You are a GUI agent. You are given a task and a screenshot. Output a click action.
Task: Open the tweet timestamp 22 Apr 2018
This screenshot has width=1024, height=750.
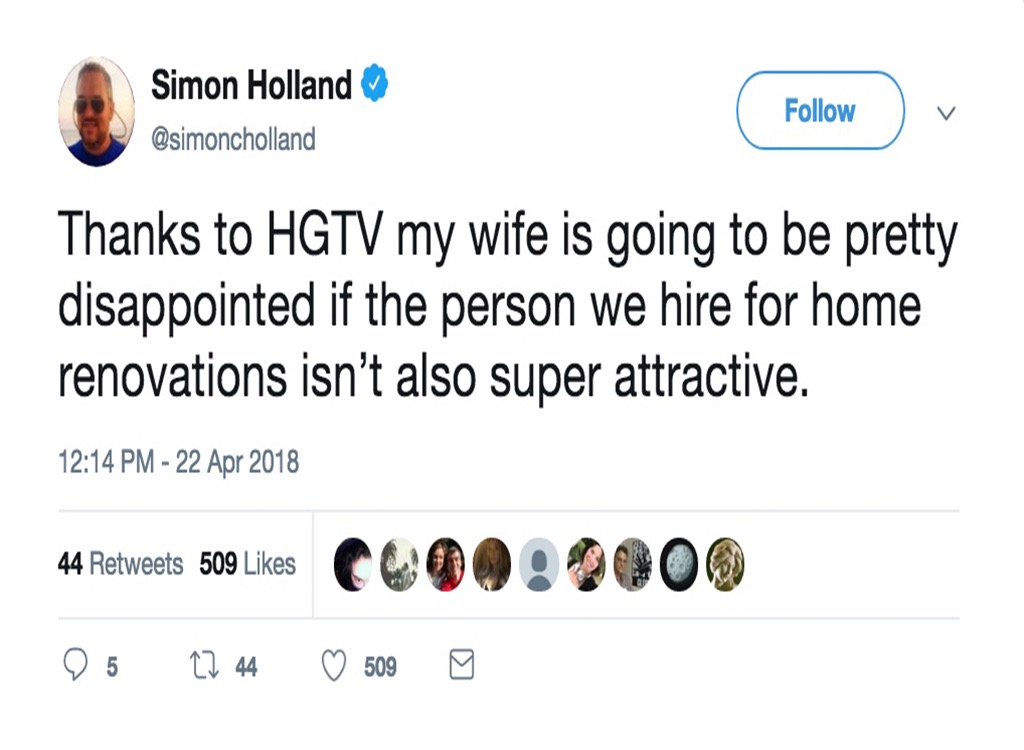click(x=179, y=462)
